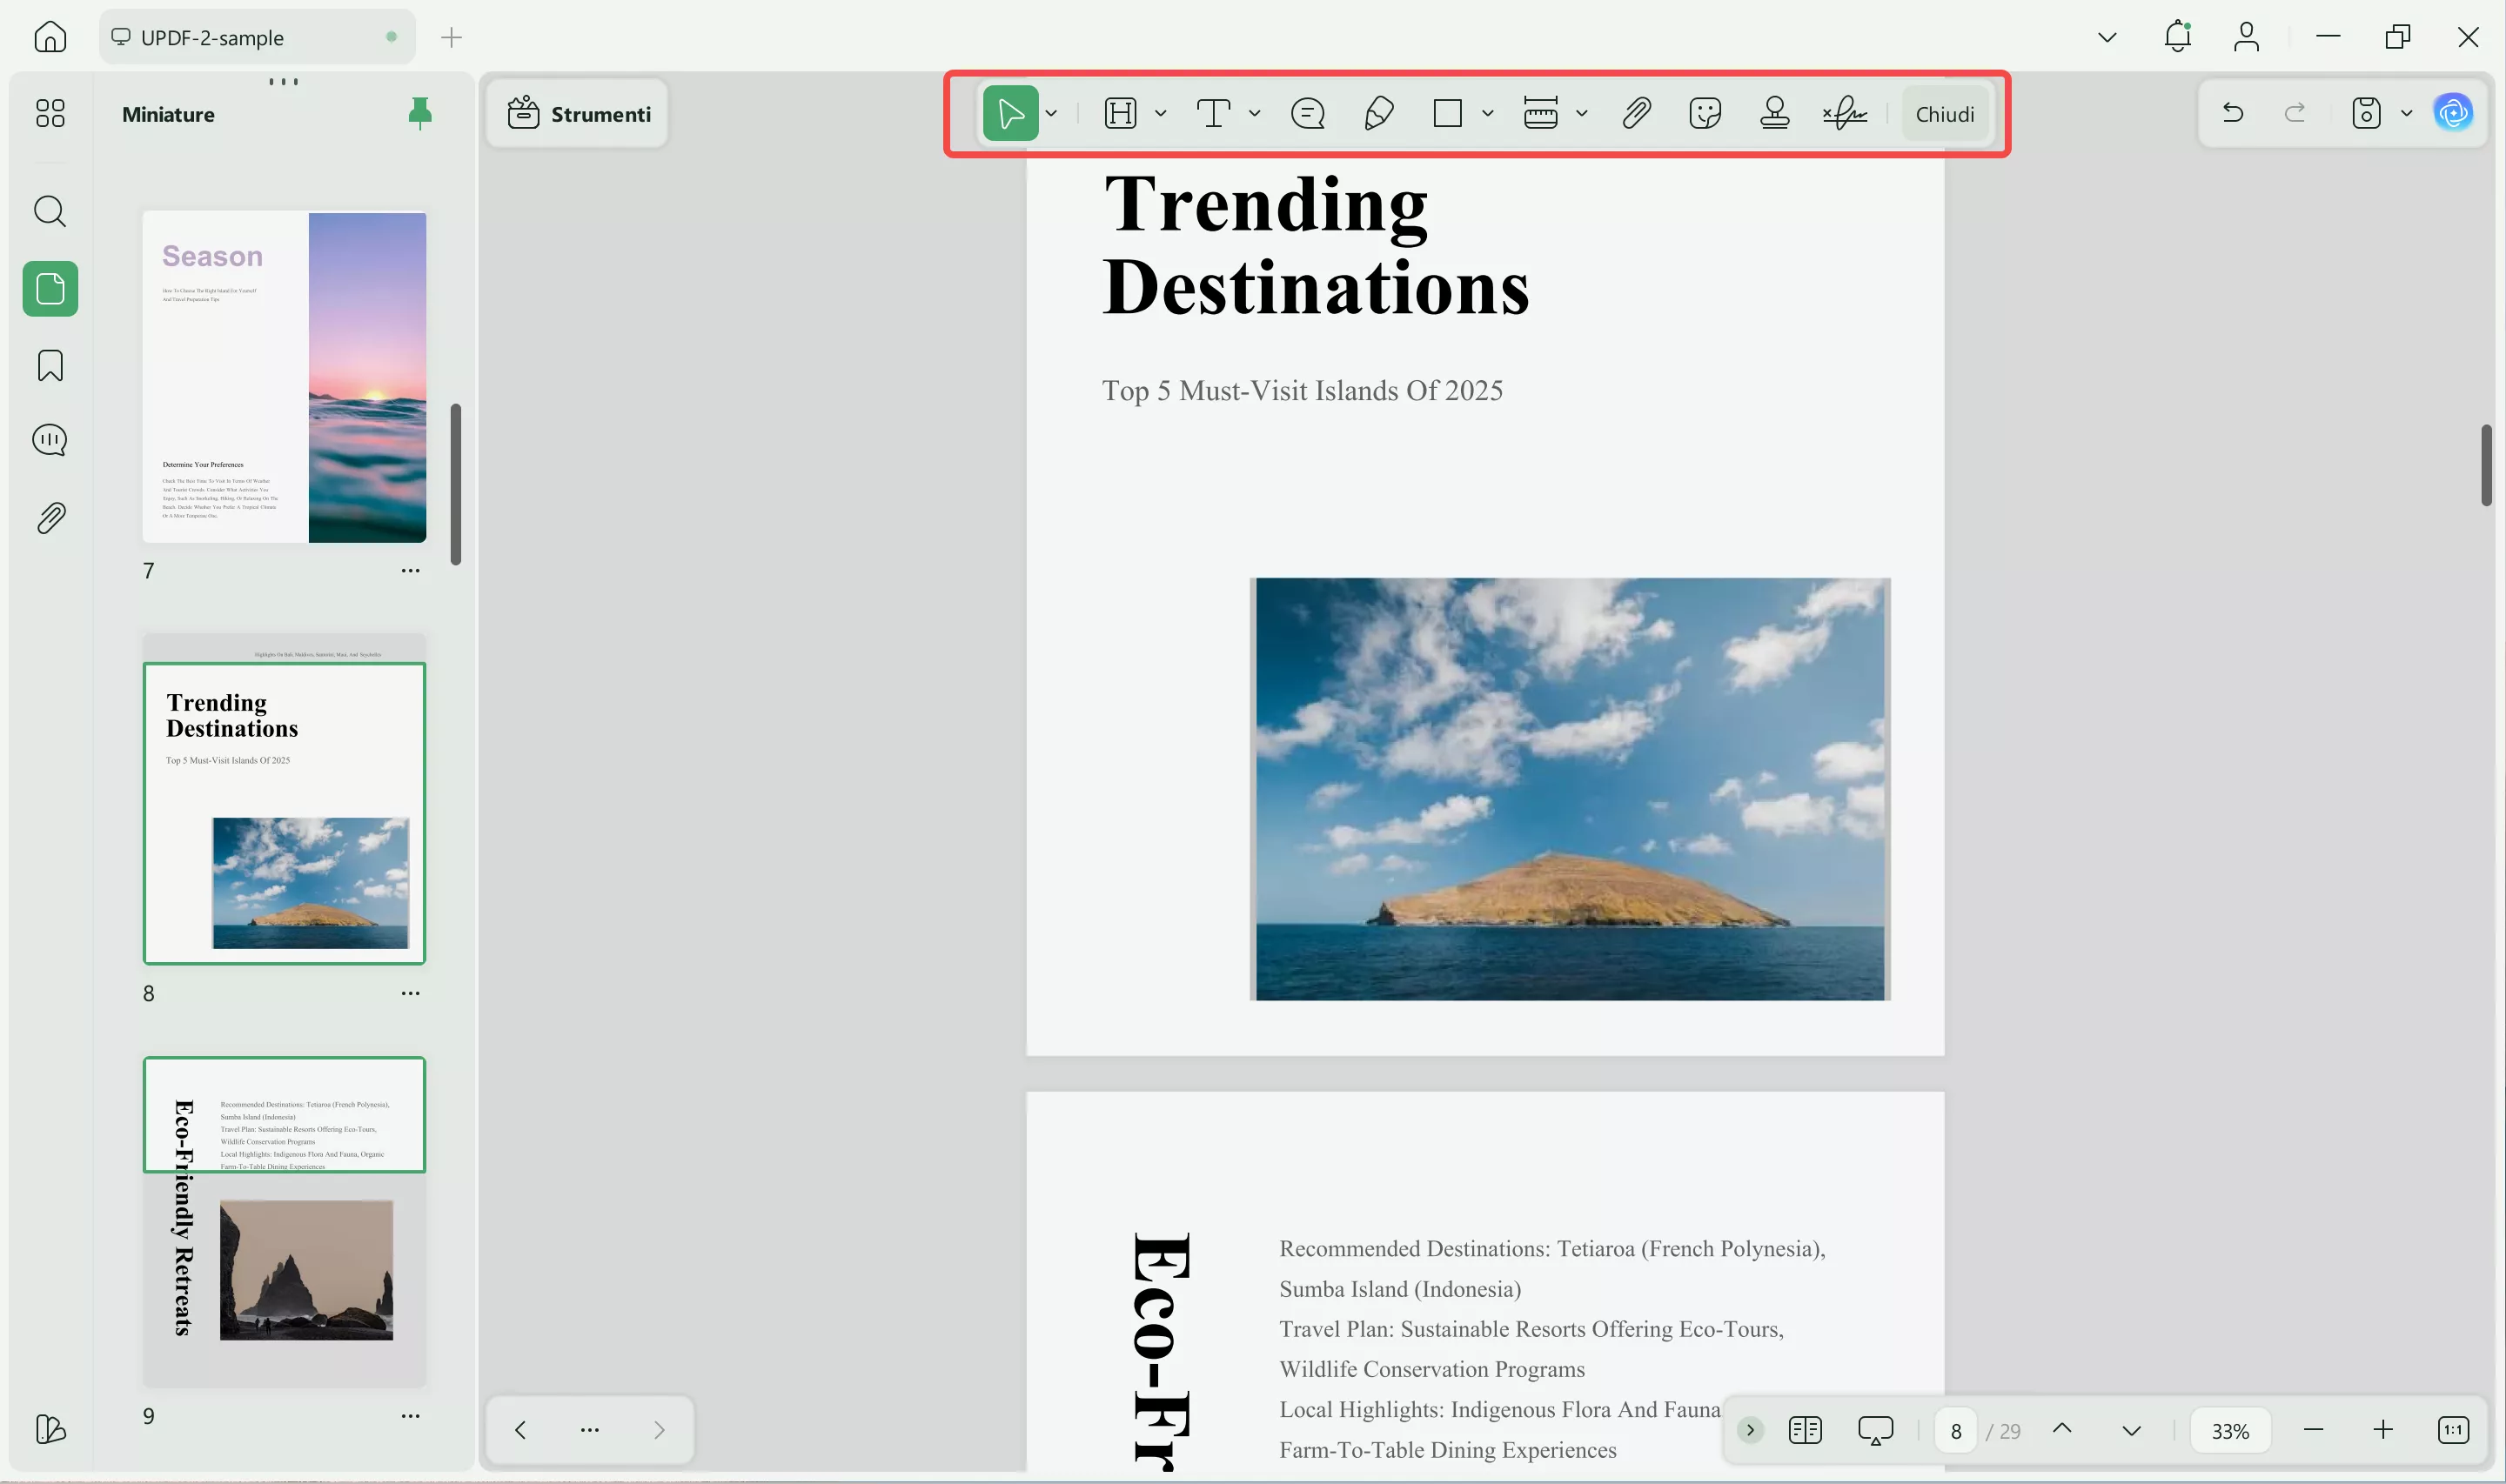The image size is (2506, 1484).
Task: Toggle actual size 1:1 view
Action: pos(2453,1430)
